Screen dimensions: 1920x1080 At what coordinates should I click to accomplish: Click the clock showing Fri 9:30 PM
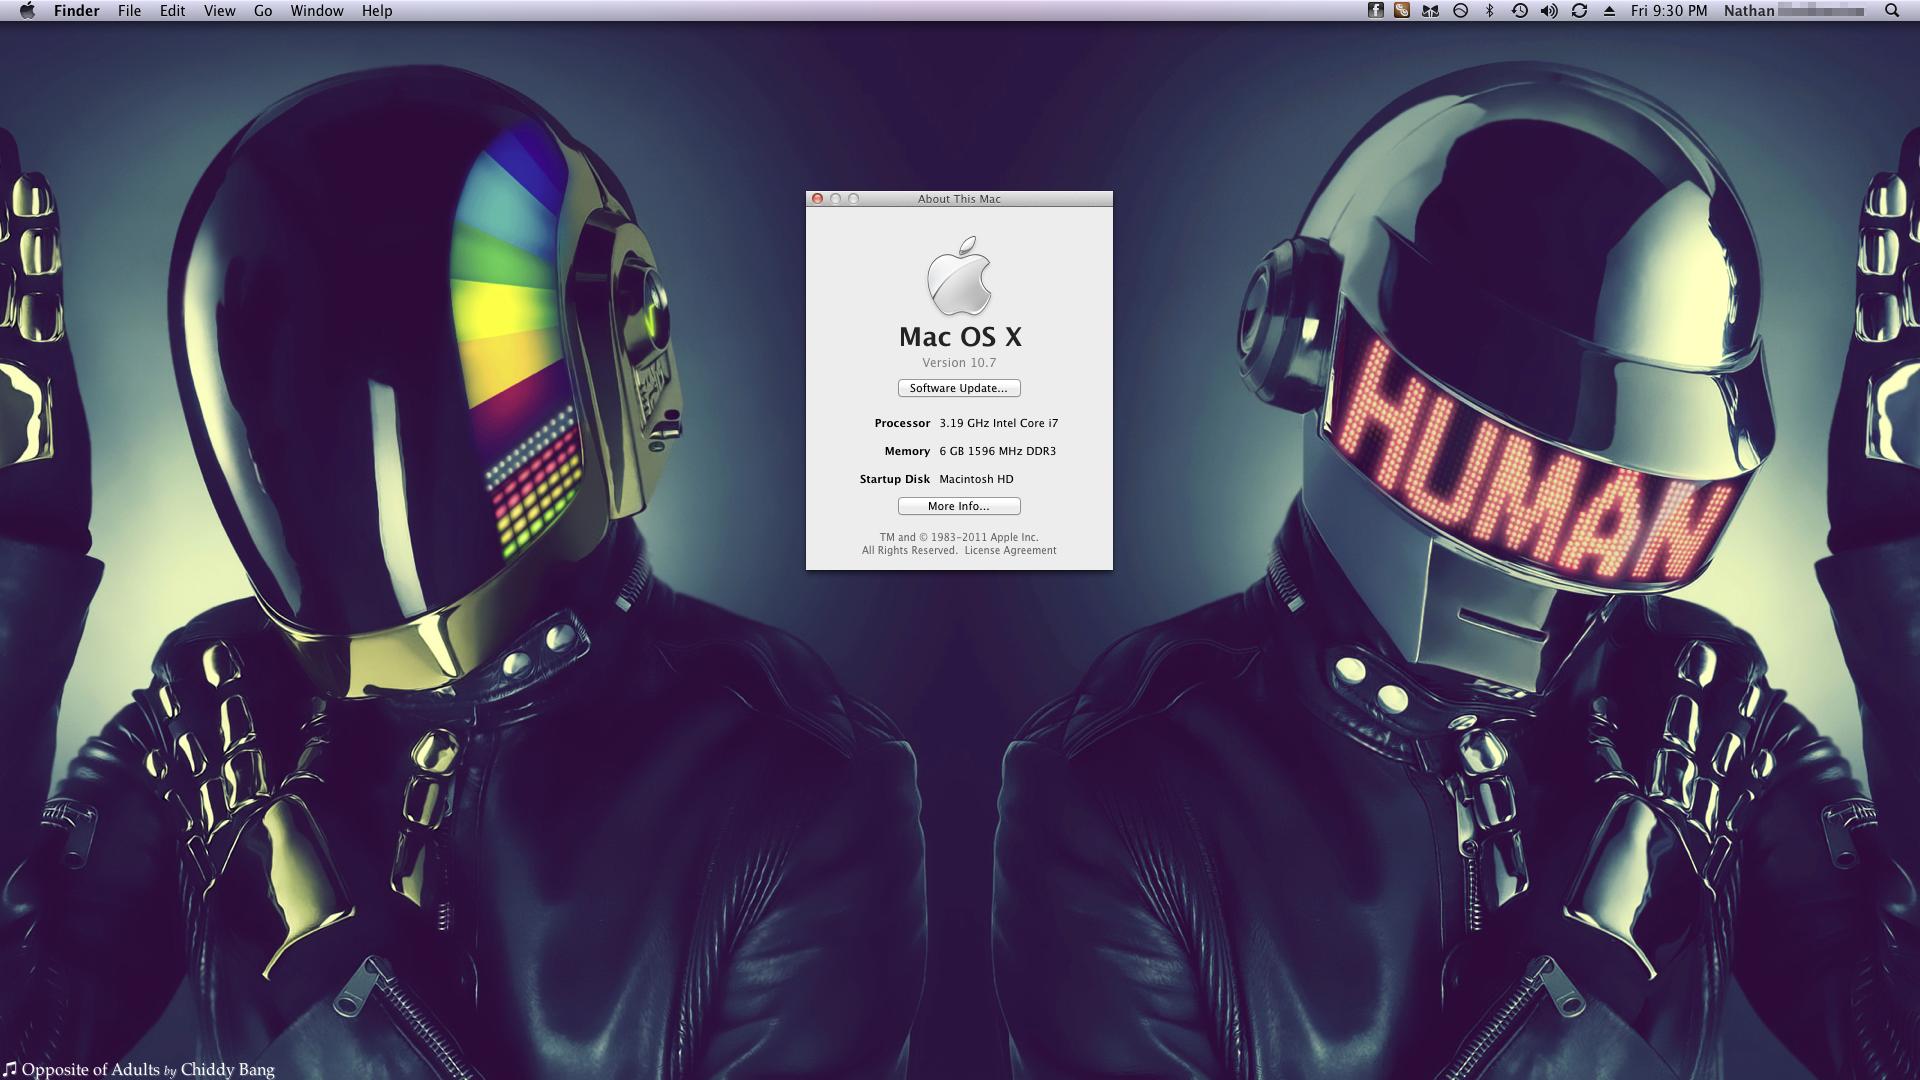[1669, 11]
